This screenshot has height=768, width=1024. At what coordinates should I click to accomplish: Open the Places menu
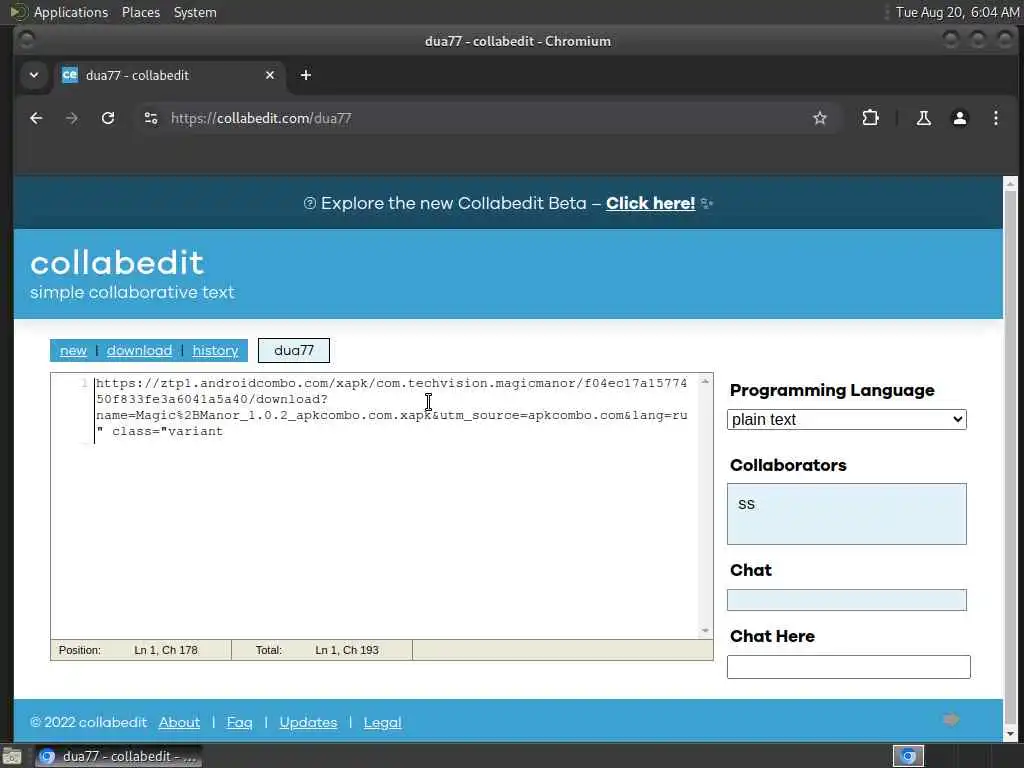tap(140, 12)
